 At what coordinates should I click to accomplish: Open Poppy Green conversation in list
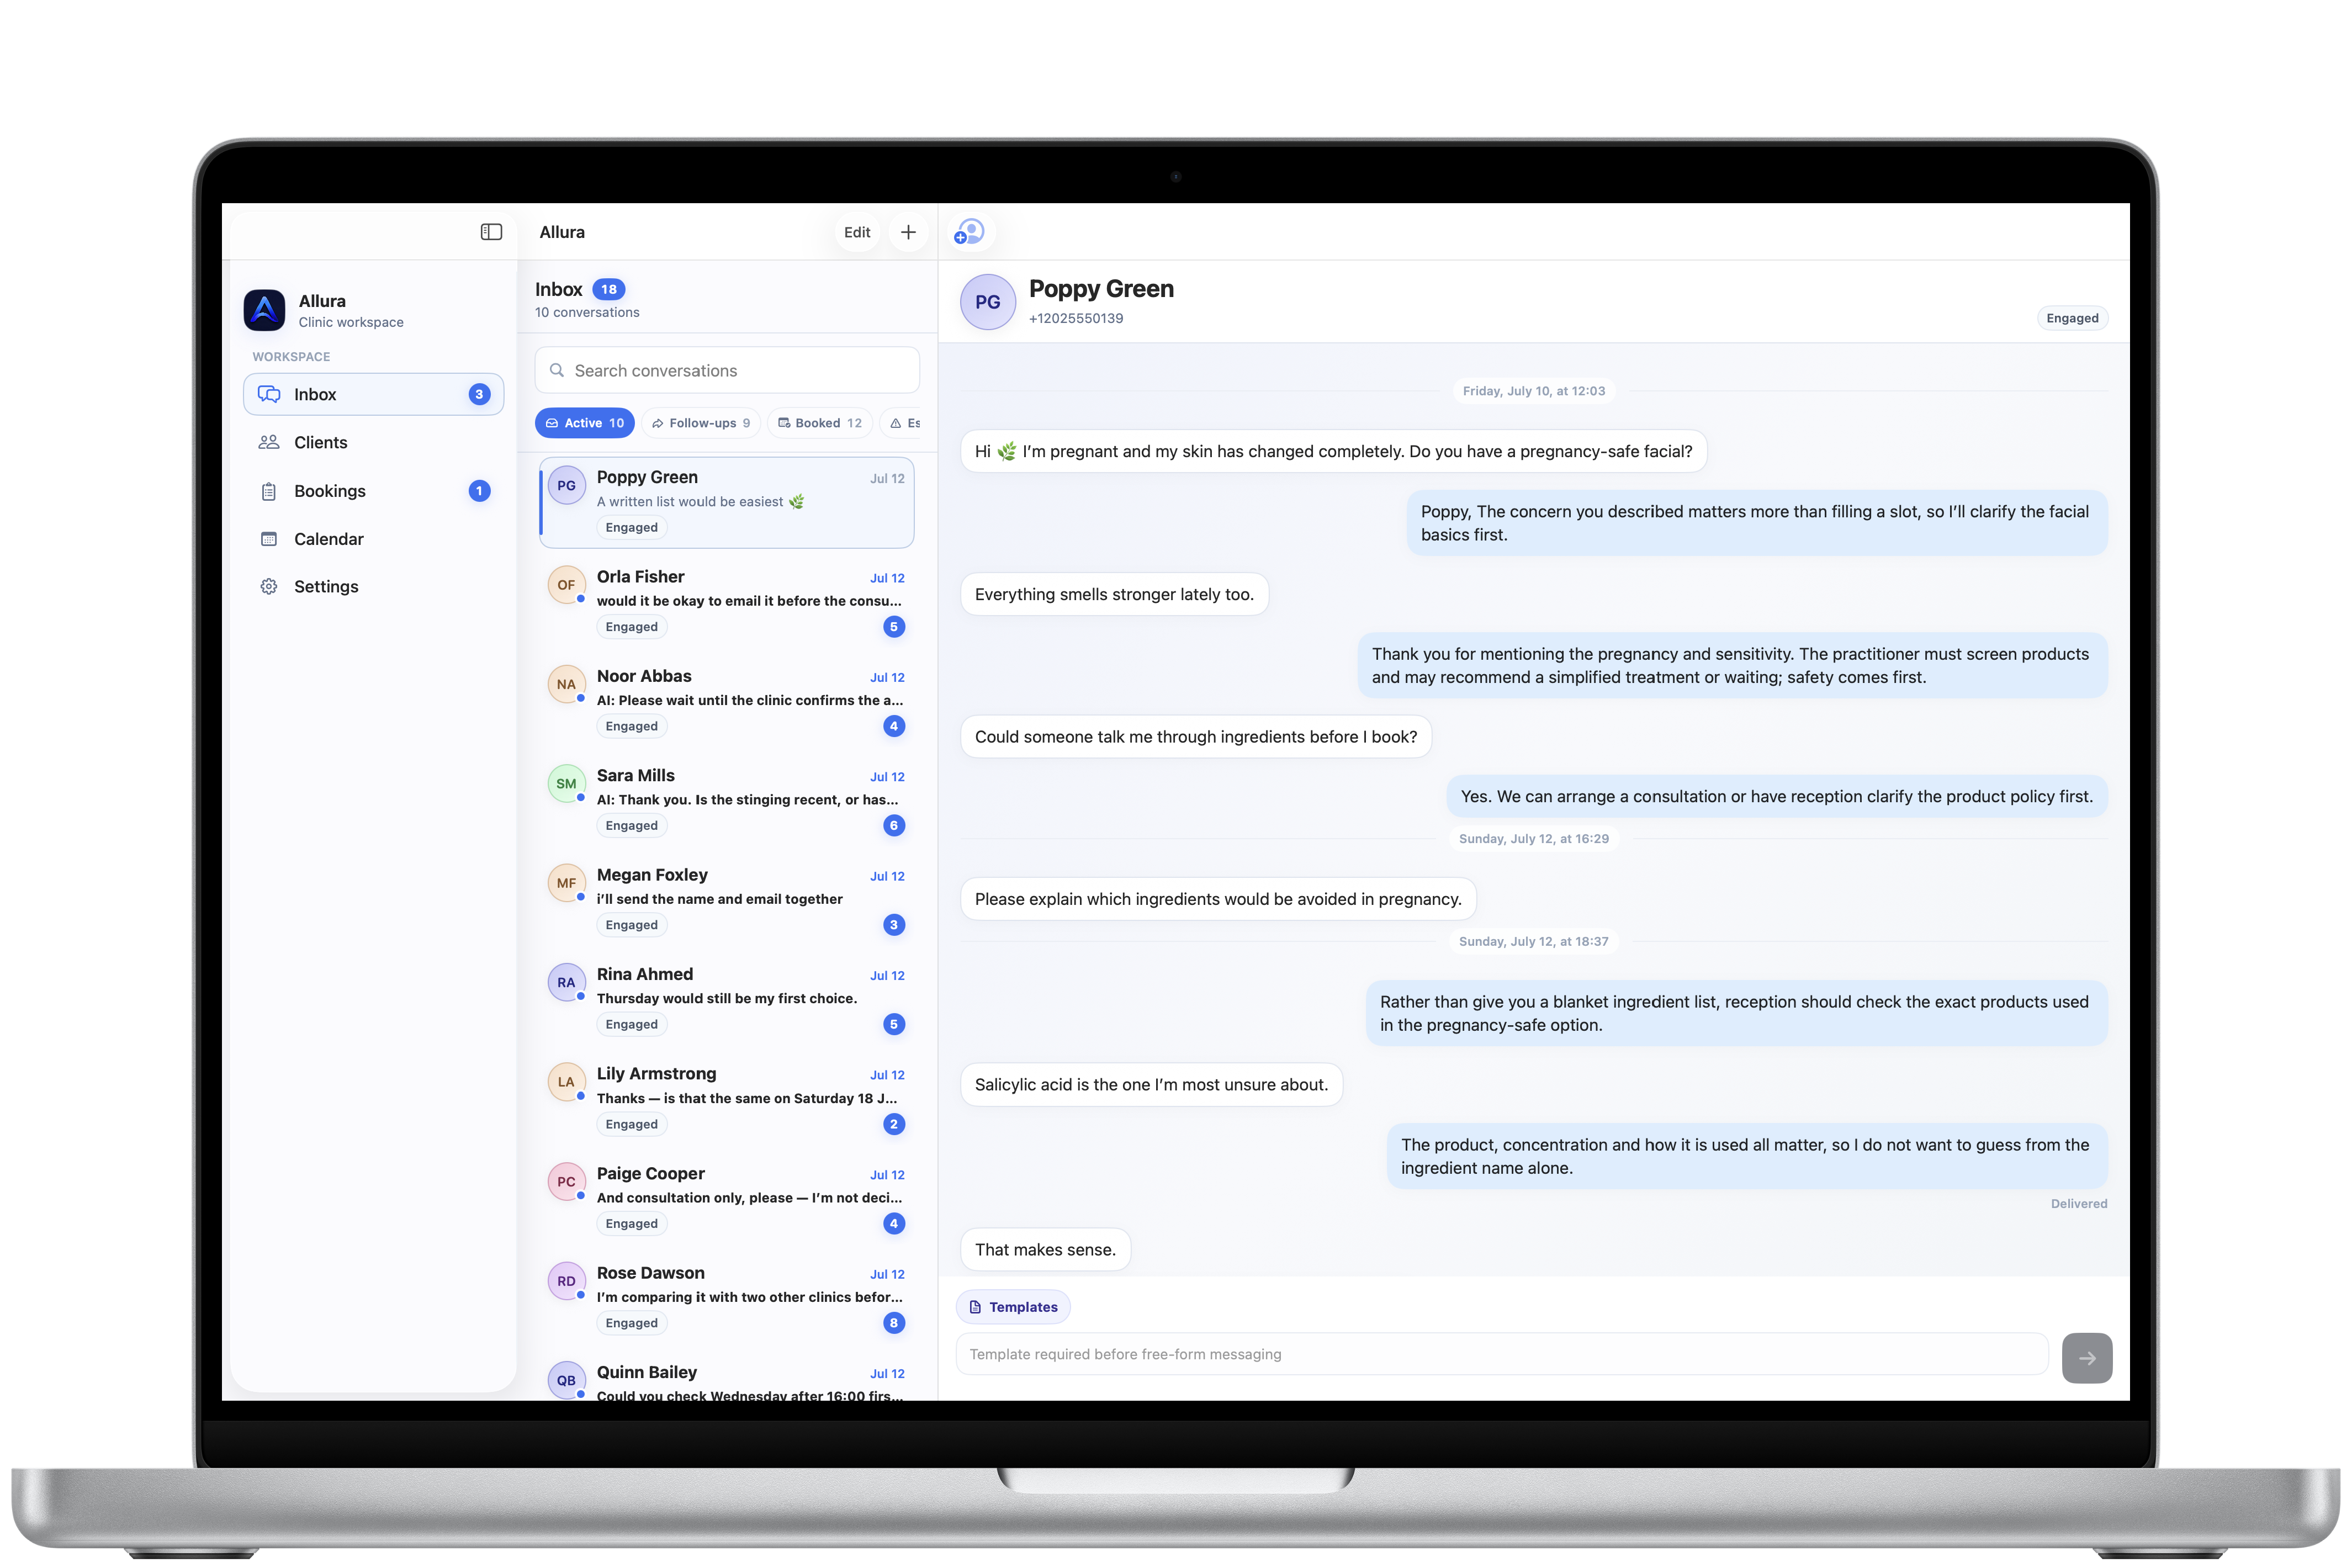click(x=727, y=502)
